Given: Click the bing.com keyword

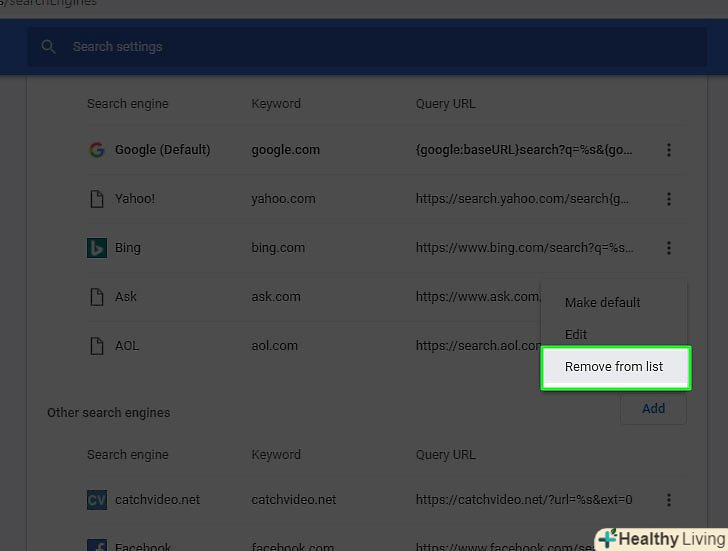Looking at the screenshot, I should [278, 248].
